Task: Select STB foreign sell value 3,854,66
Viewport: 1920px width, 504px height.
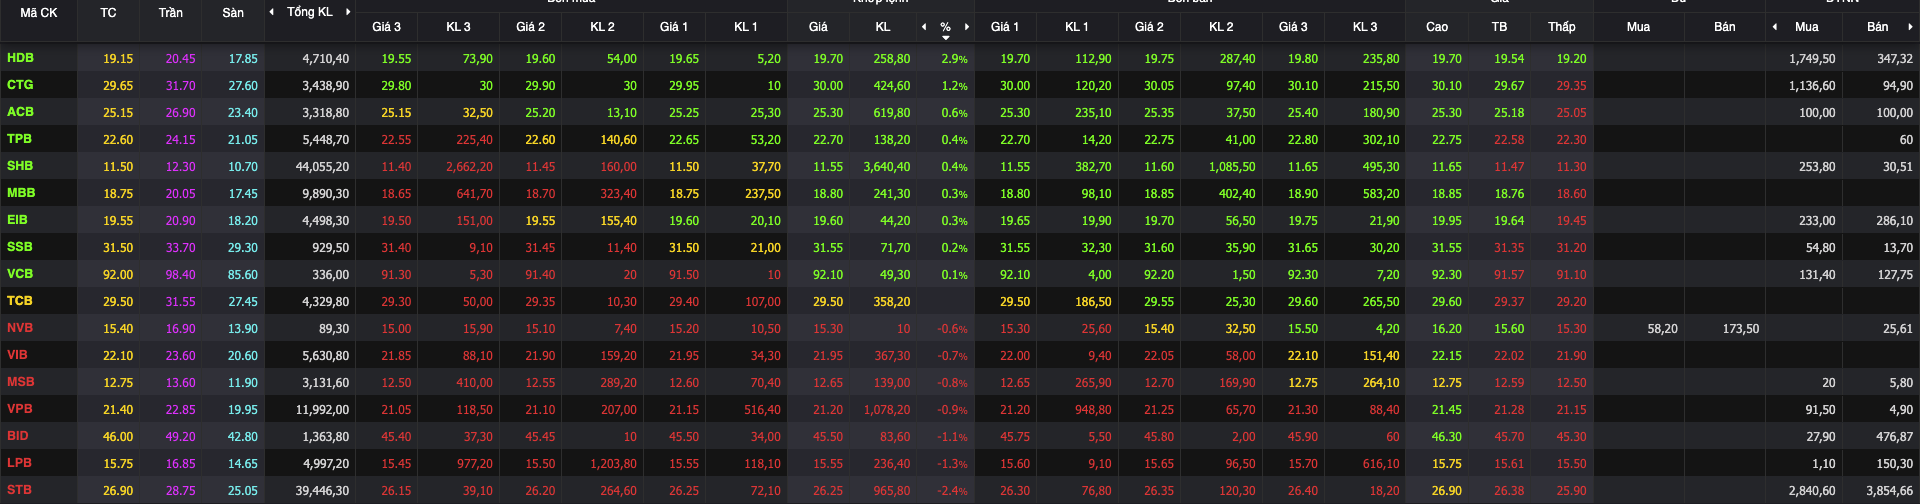Action: [1889, 491]
